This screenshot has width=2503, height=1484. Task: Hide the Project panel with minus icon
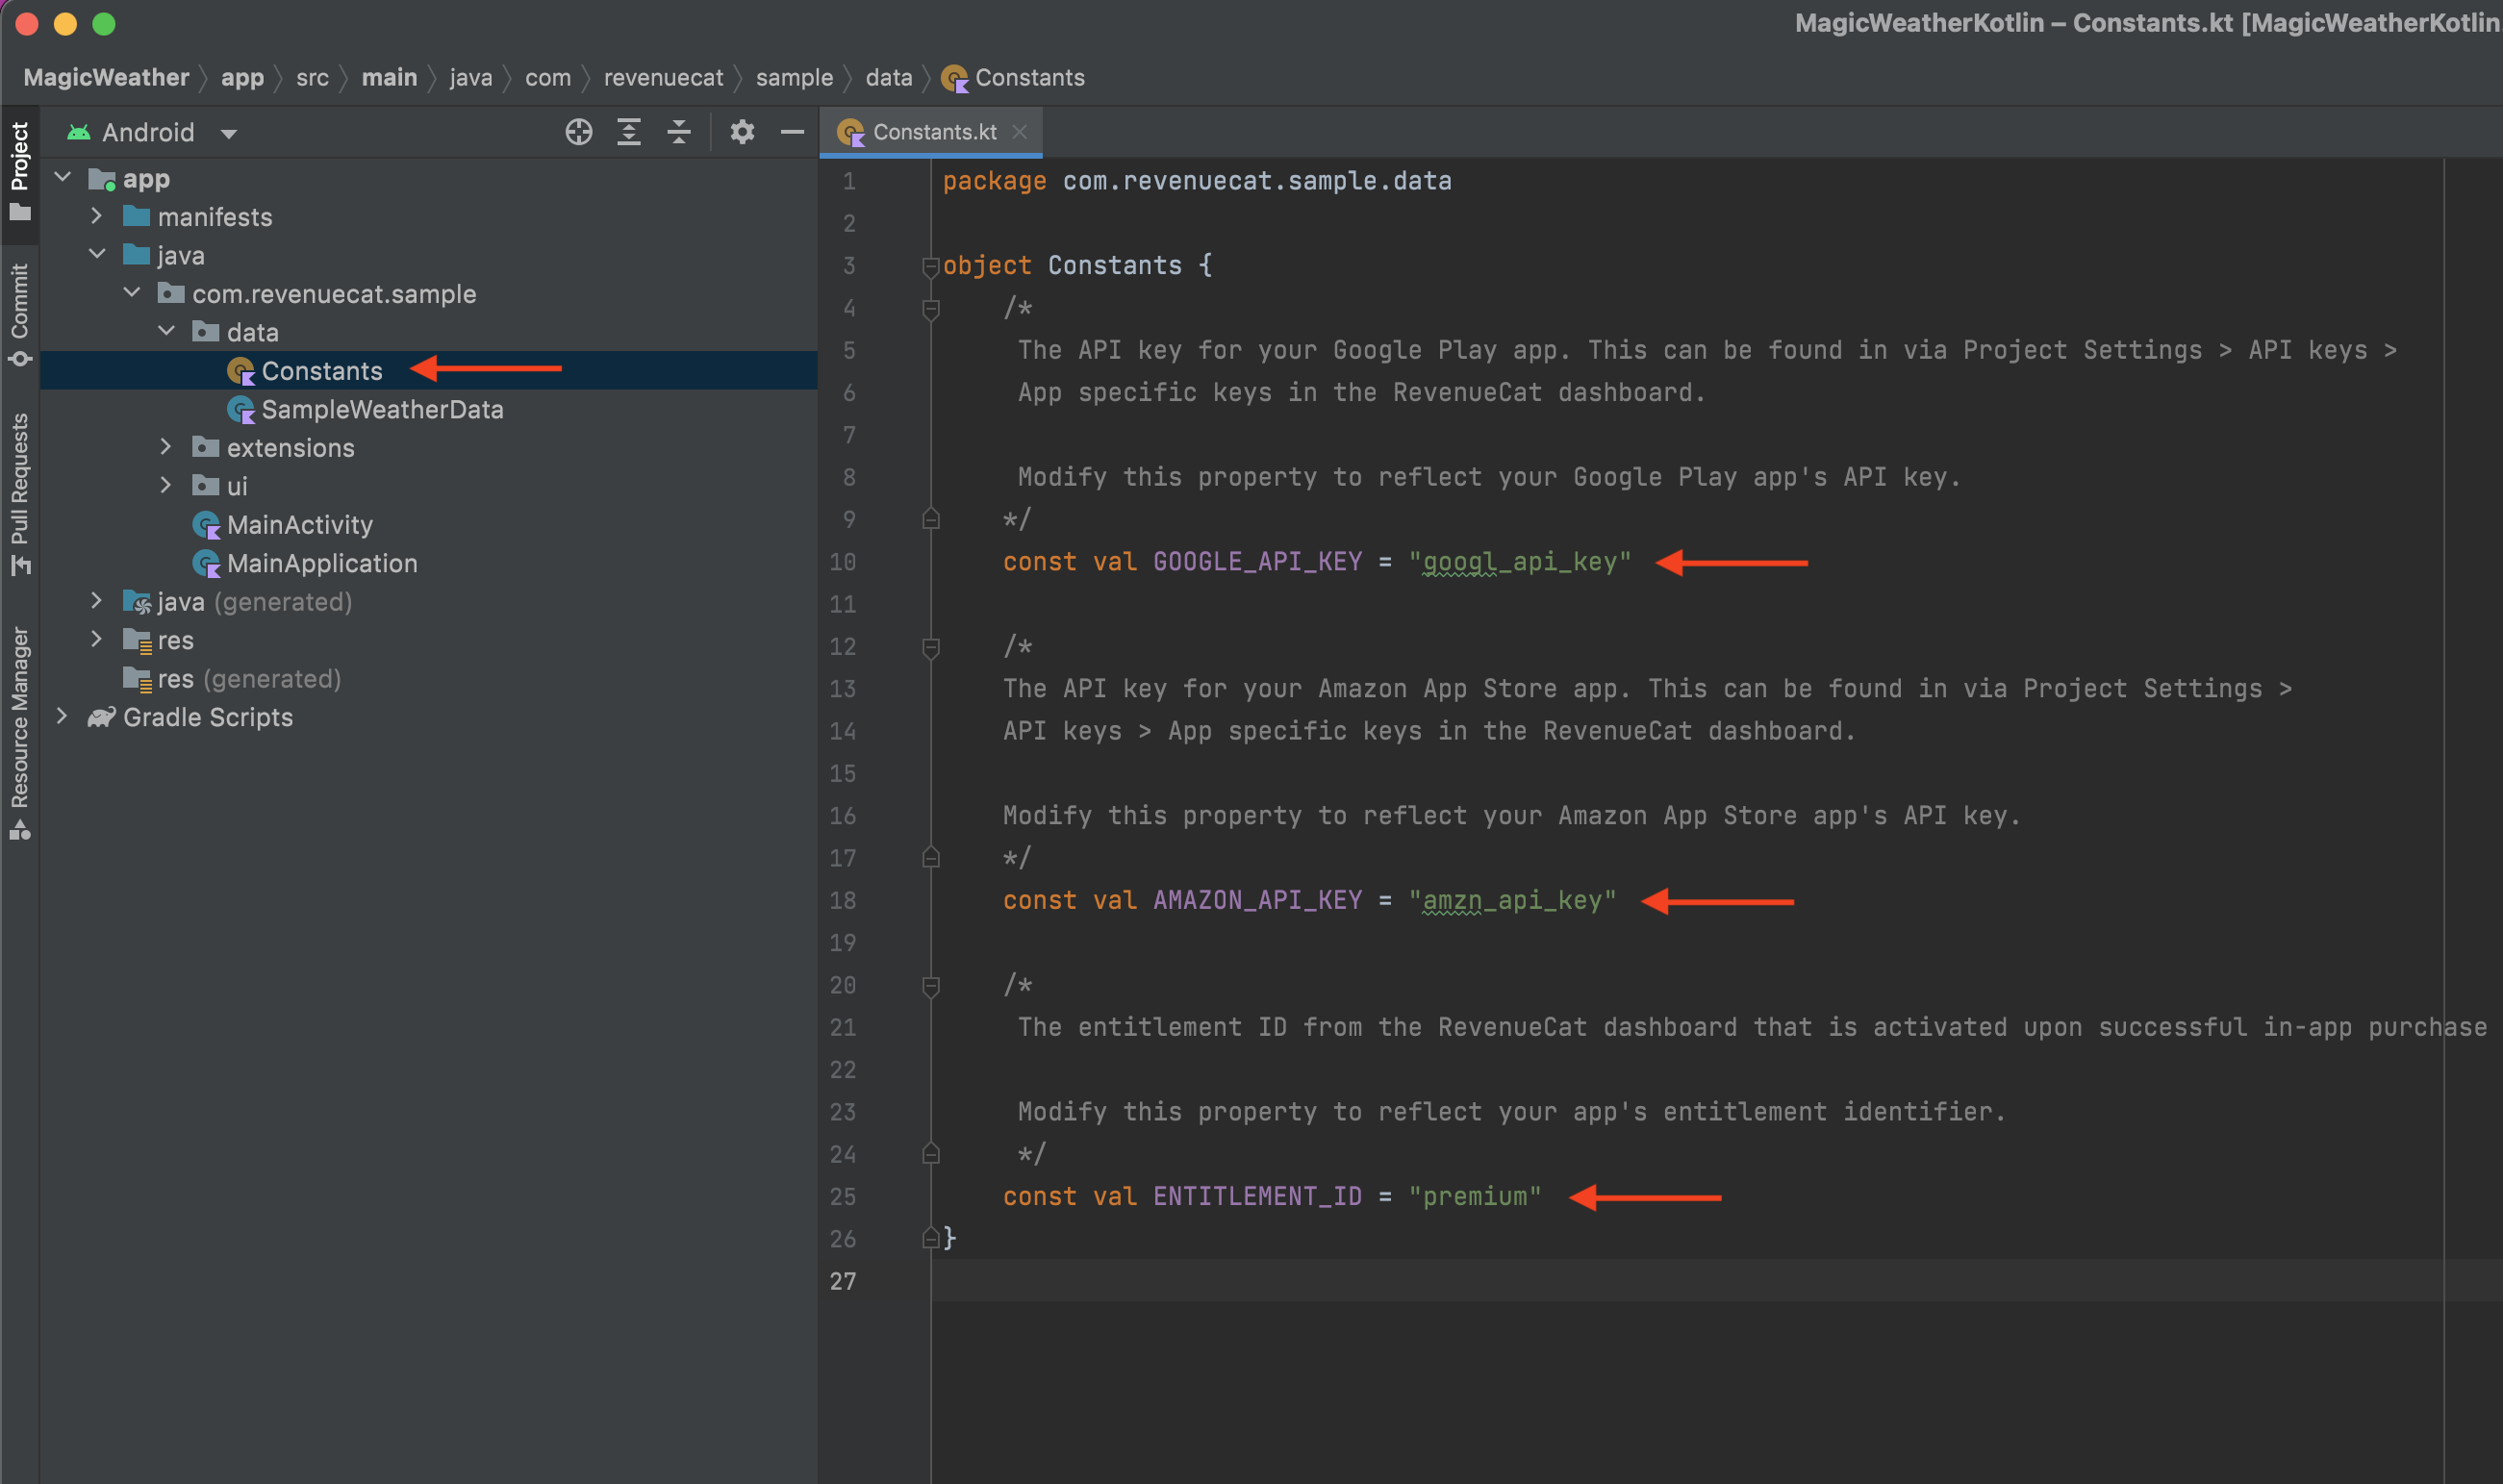792,132
